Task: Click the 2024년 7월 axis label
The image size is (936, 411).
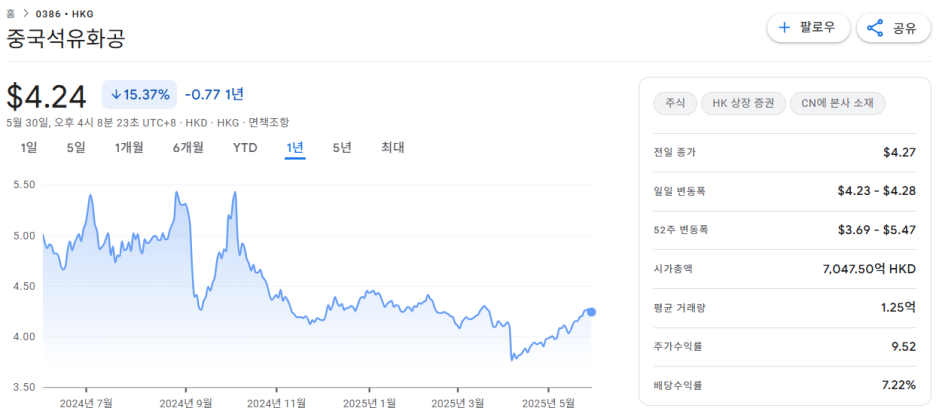Action: pyautogui.click(x=86, y=403)
